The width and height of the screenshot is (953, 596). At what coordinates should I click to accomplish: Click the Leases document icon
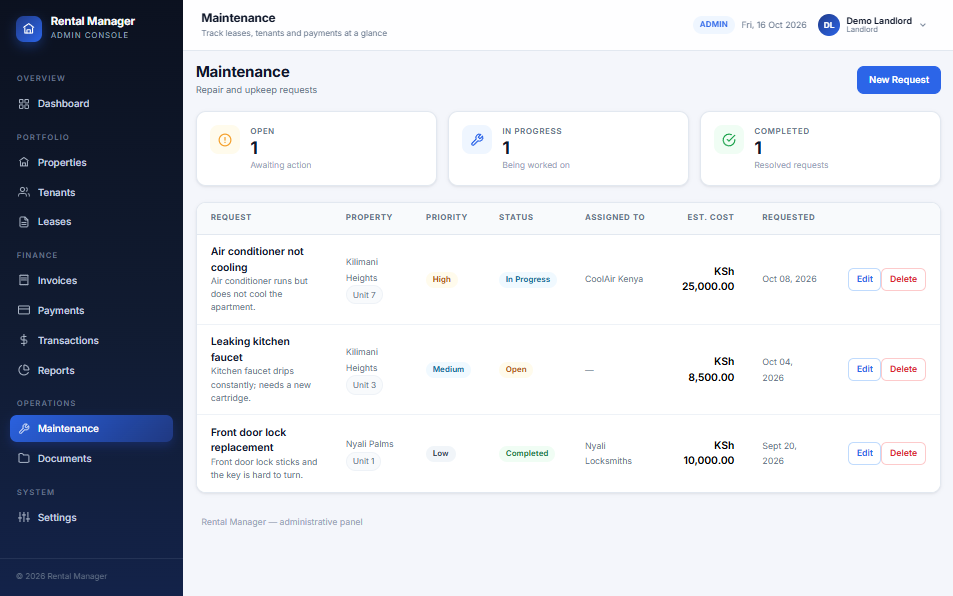(x=24, y=222)
